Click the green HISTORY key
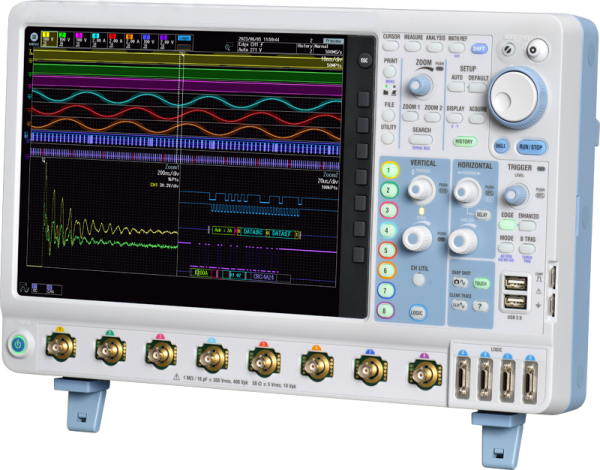 tap(464, 142)
